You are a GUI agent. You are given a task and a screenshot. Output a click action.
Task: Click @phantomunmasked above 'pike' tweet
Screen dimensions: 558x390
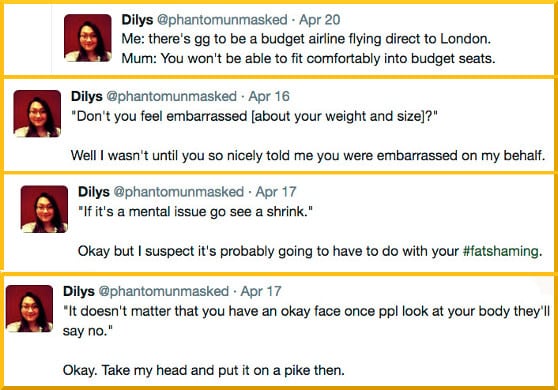coord(164,291)
